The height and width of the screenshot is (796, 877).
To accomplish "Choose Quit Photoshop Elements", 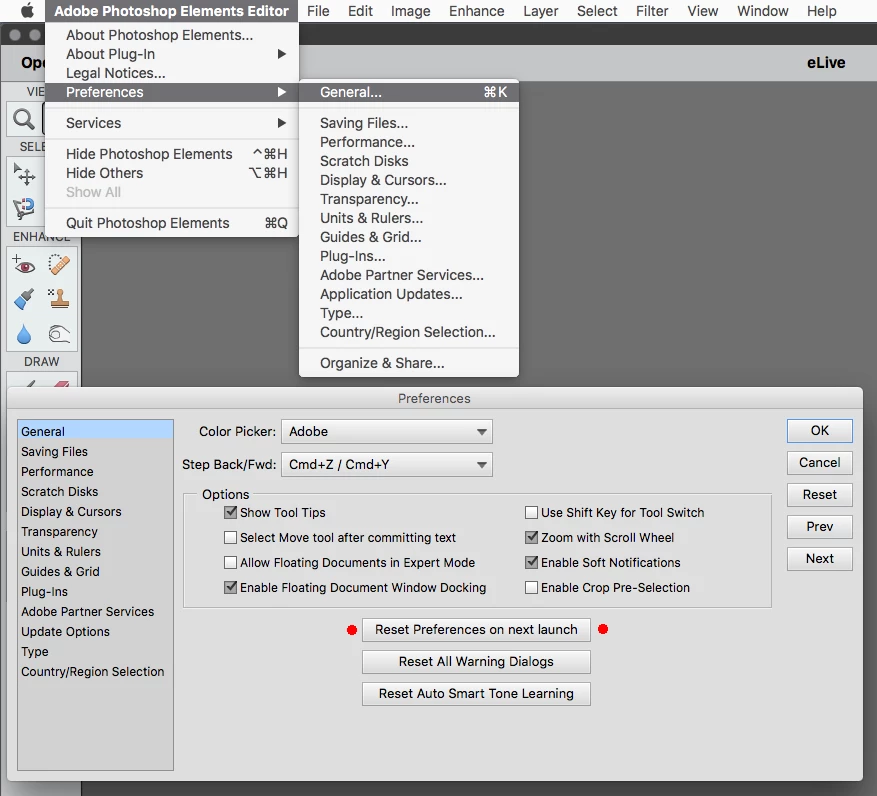I will 172,223.
